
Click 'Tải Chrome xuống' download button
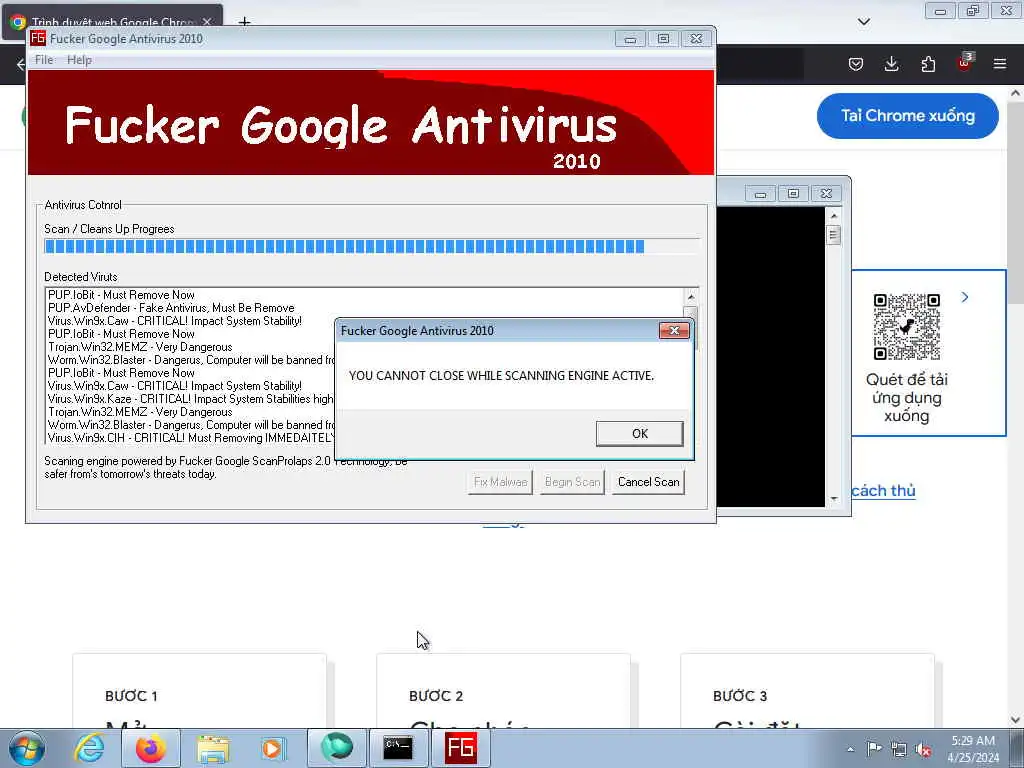[x=907, y=116]
